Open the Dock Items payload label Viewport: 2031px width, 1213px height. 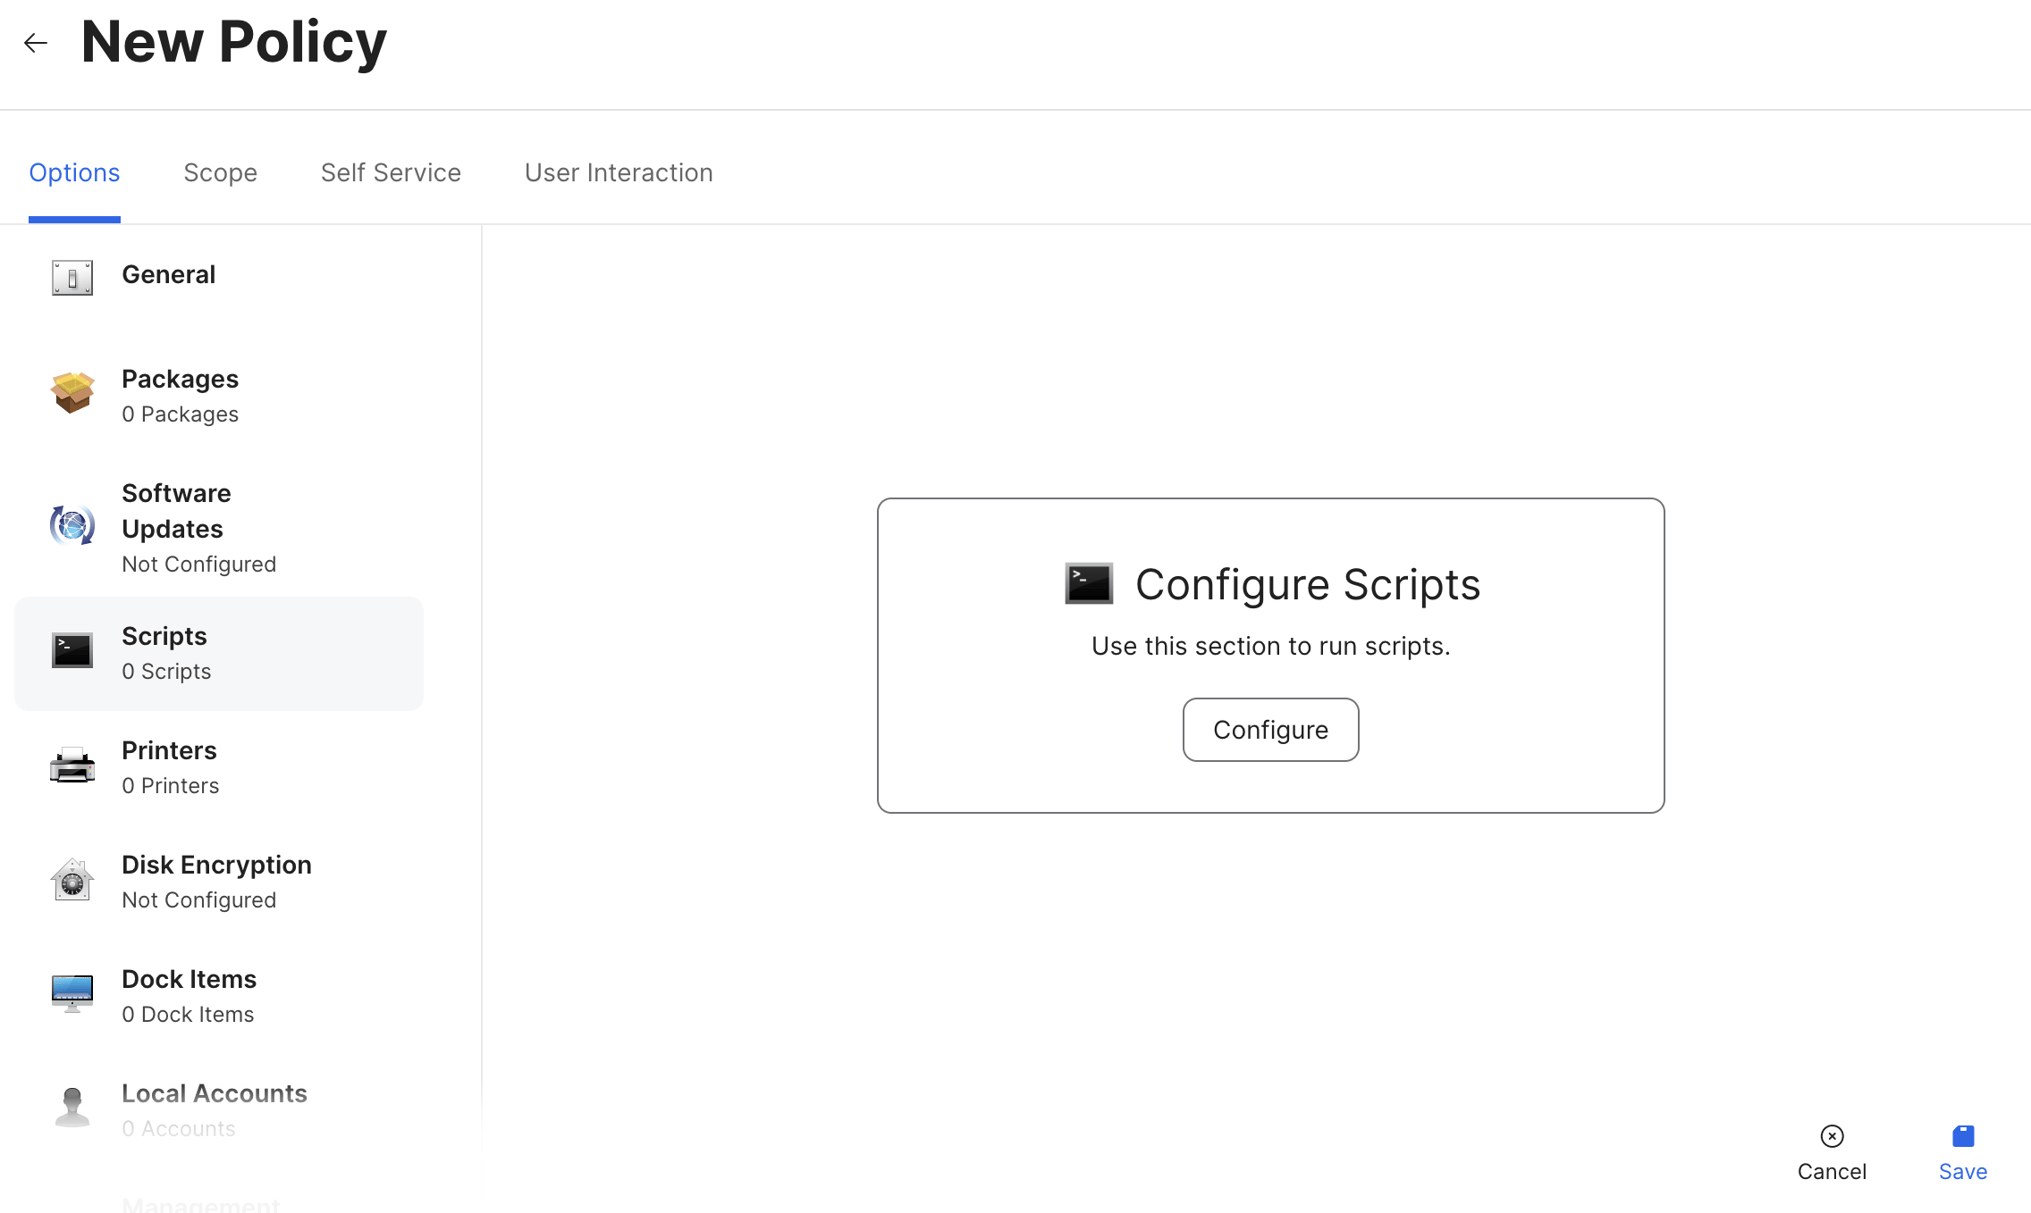pos(189,979)
